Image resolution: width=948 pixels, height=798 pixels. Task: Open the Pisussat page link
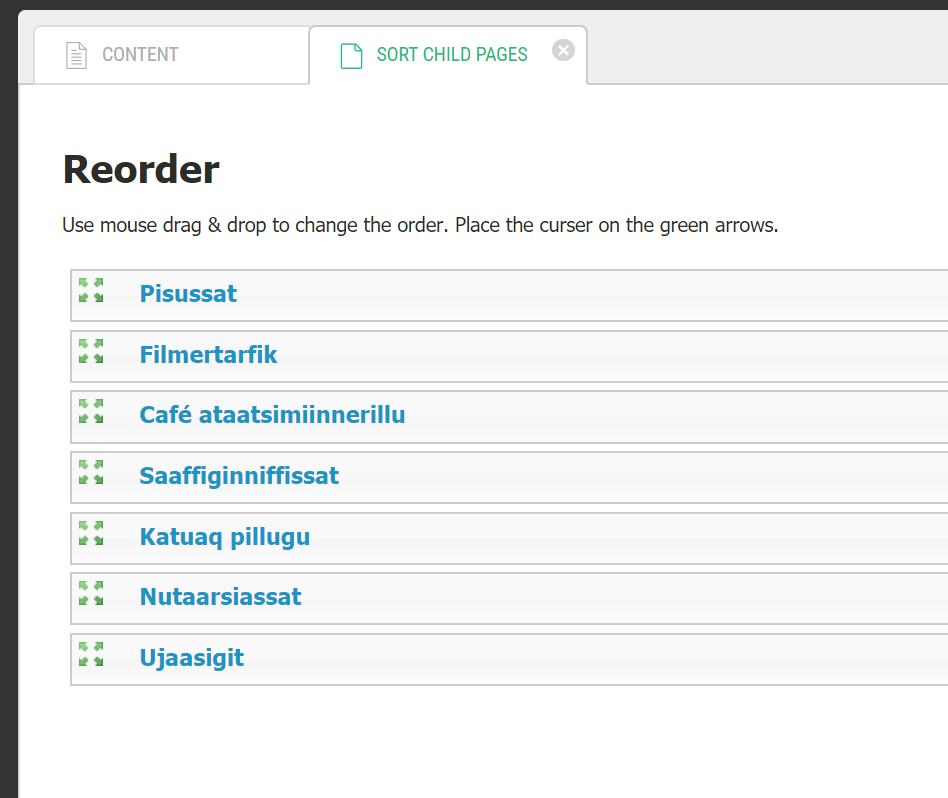pyautogui.click(x=188, y=294)
